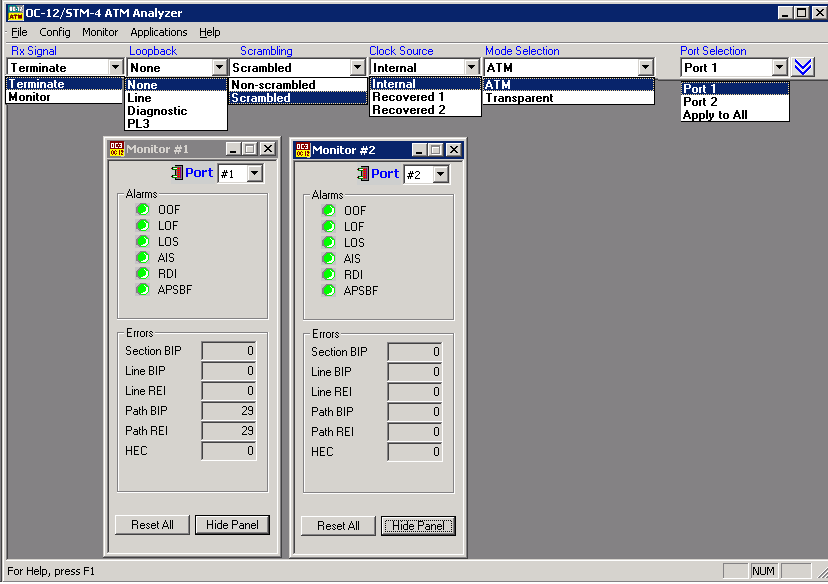This screenshot has width=828, height=584.
Task: Click the RDI alarm LED in Monitor #1
Action: (x=143, y=274)
